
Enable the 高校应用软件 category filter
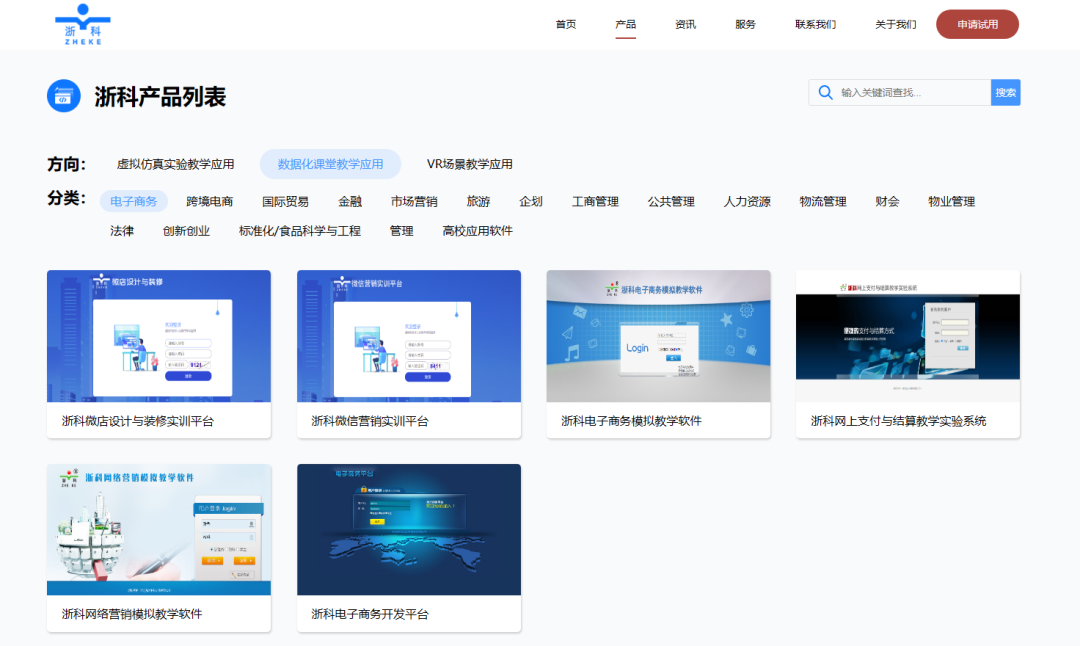tap(475, 230)
